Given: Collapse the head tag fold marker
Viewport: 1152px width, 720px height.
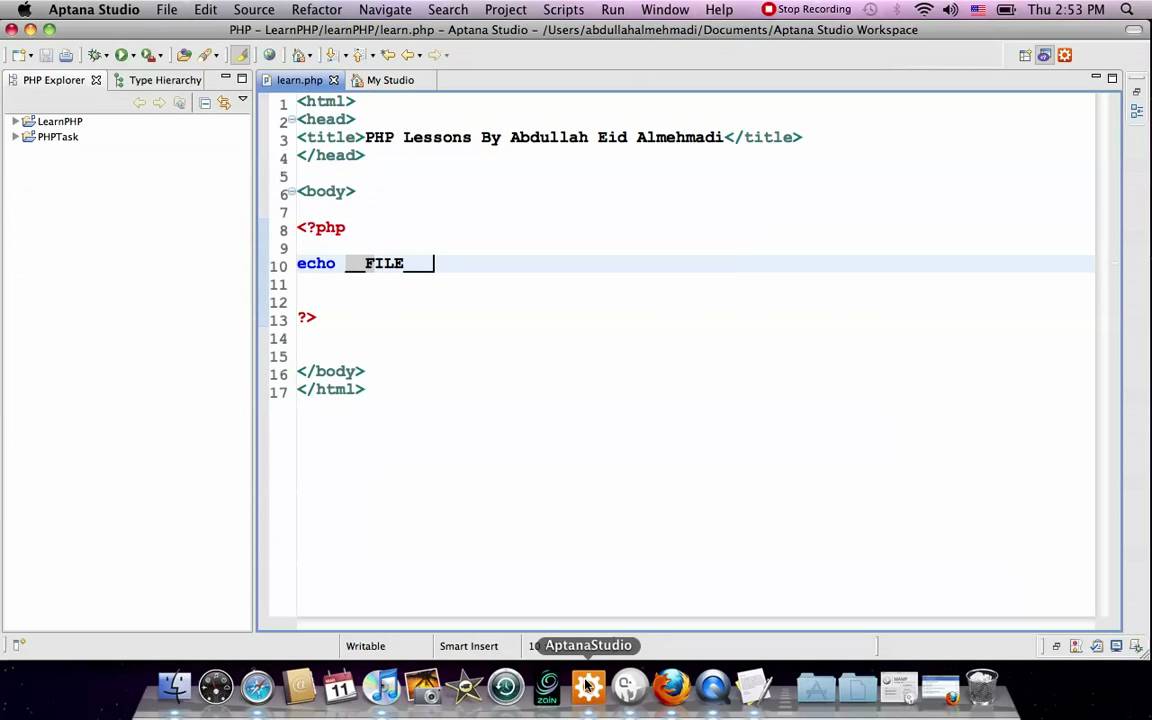Looking at the screenshot, I should click(292, 119).
